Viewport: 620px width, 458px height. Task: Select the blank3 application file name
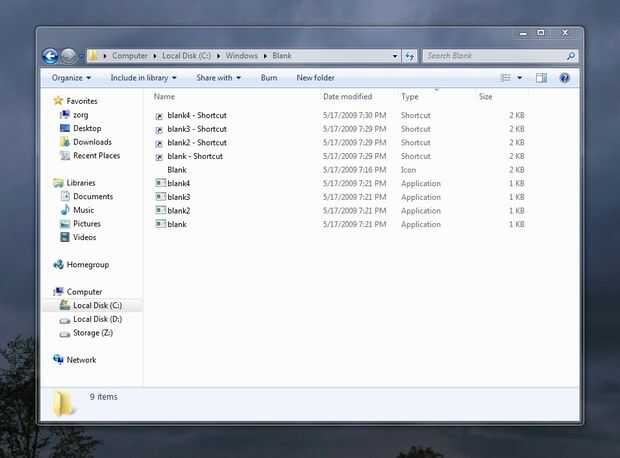tap(179, 197)
